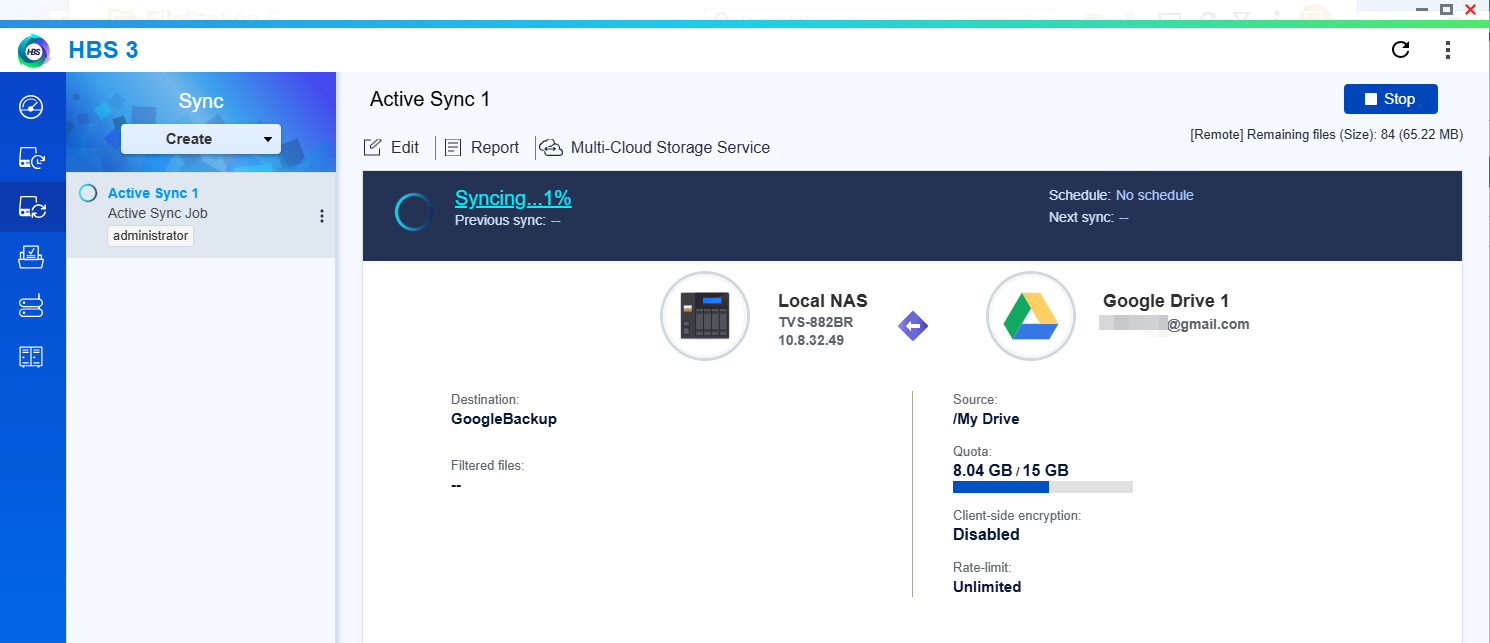
Task: Click the status circle beside Active Sync 1
Action: click(87, 193)
